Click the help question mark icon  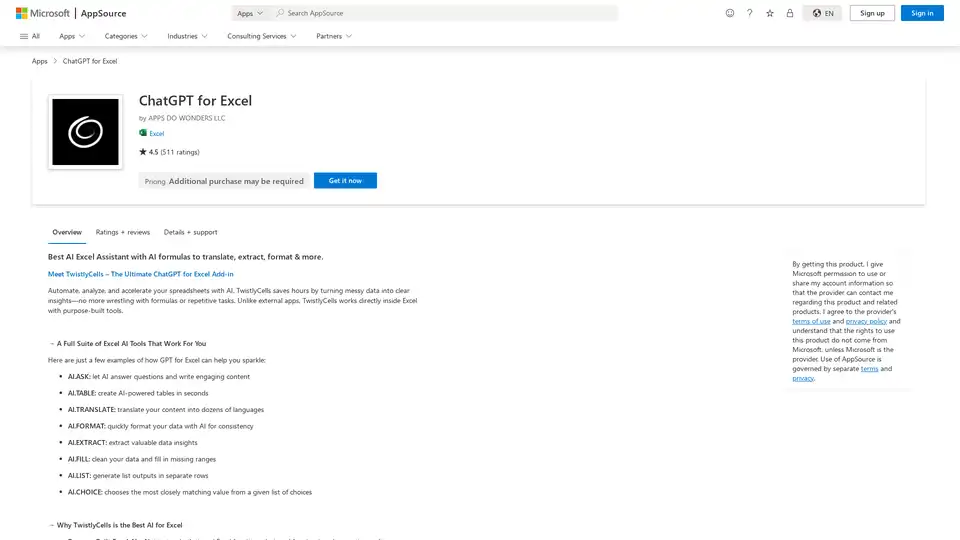(750, 13)
